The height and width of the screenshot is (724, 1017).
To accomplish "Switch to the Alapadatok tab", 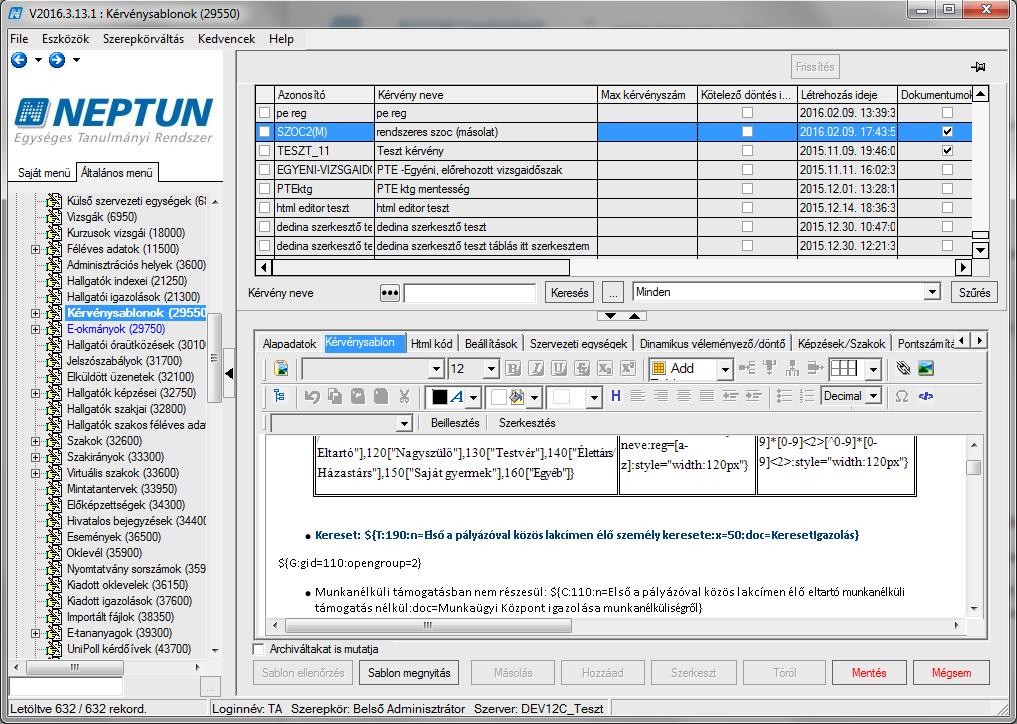I will 289,344.
